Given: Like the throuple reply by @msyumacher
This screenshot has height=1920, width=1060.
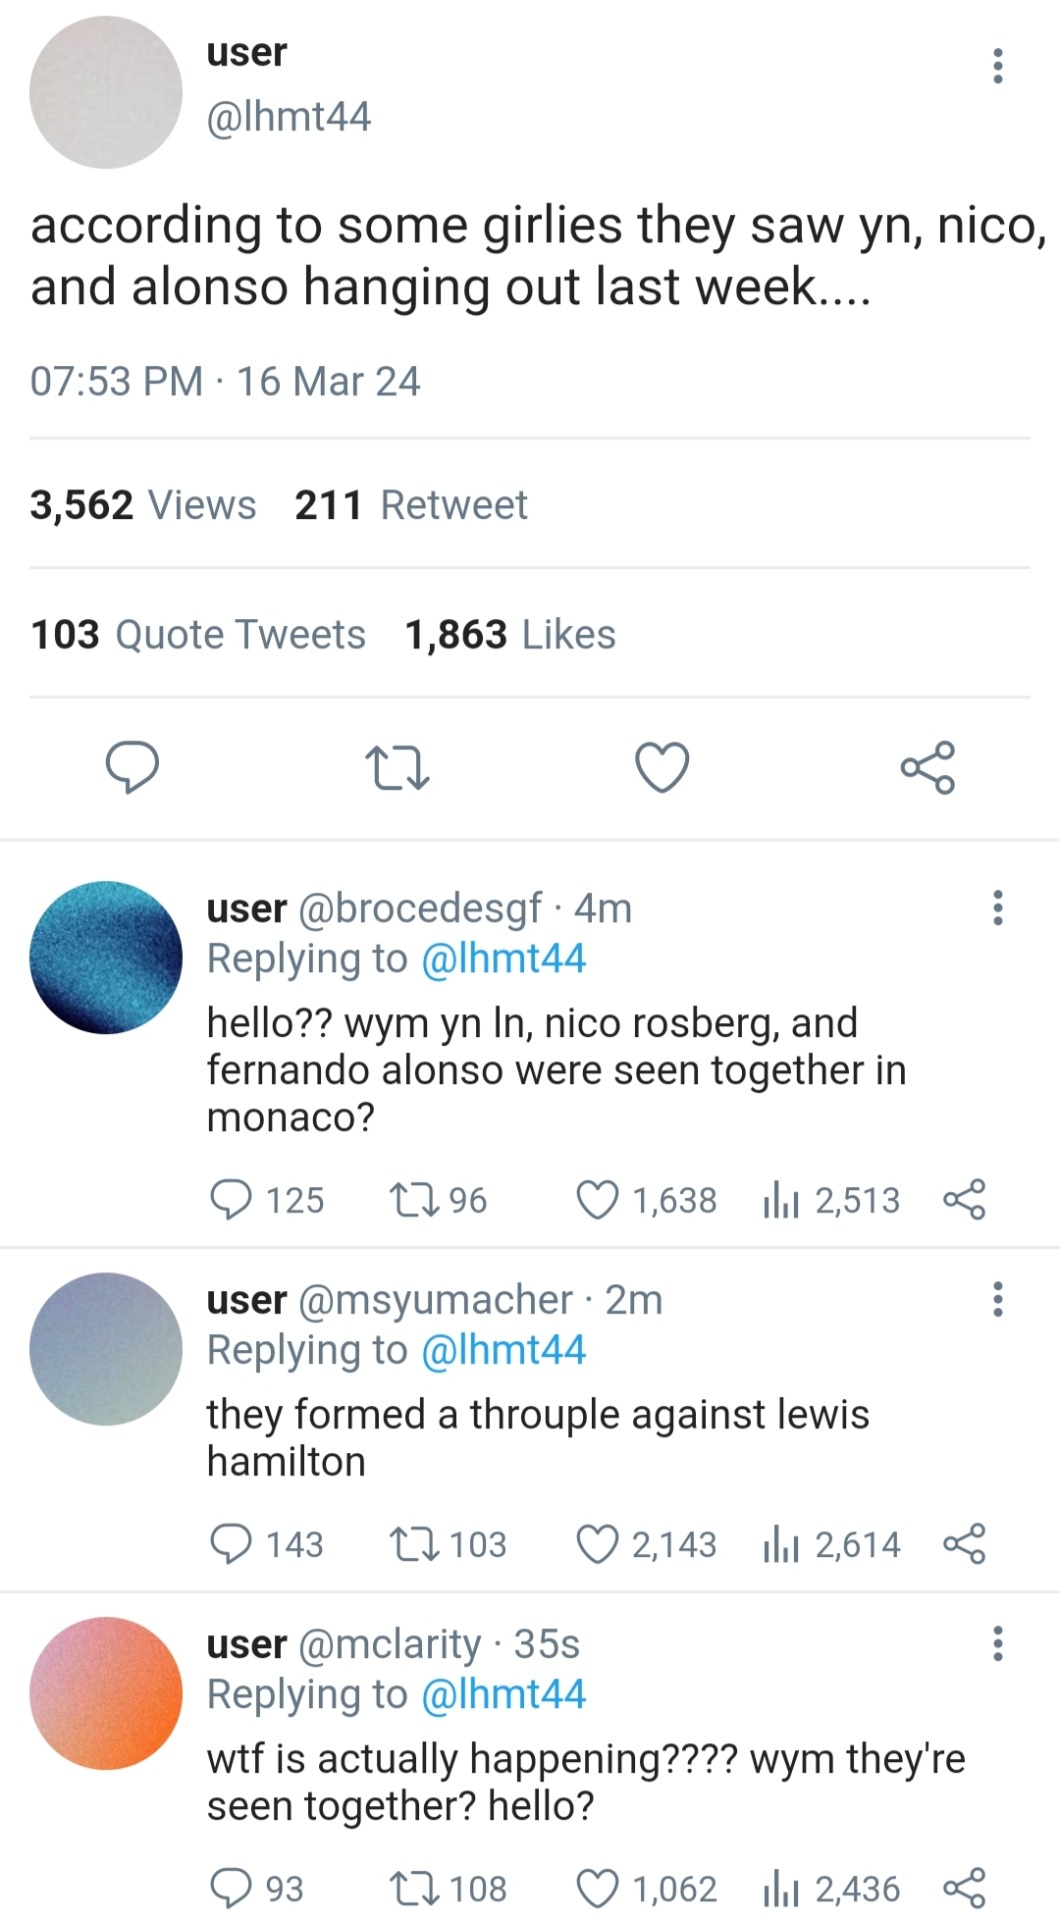Looking at the screenshot, I should [598, 1544].
